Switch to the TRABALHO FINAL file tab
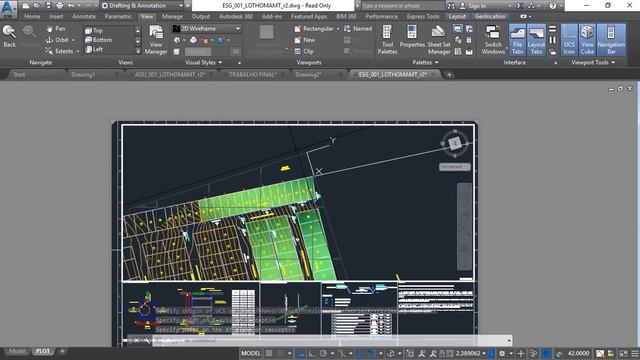Image resolution: width=640 pixels, height=360 pixels. (x=252, y=75)
